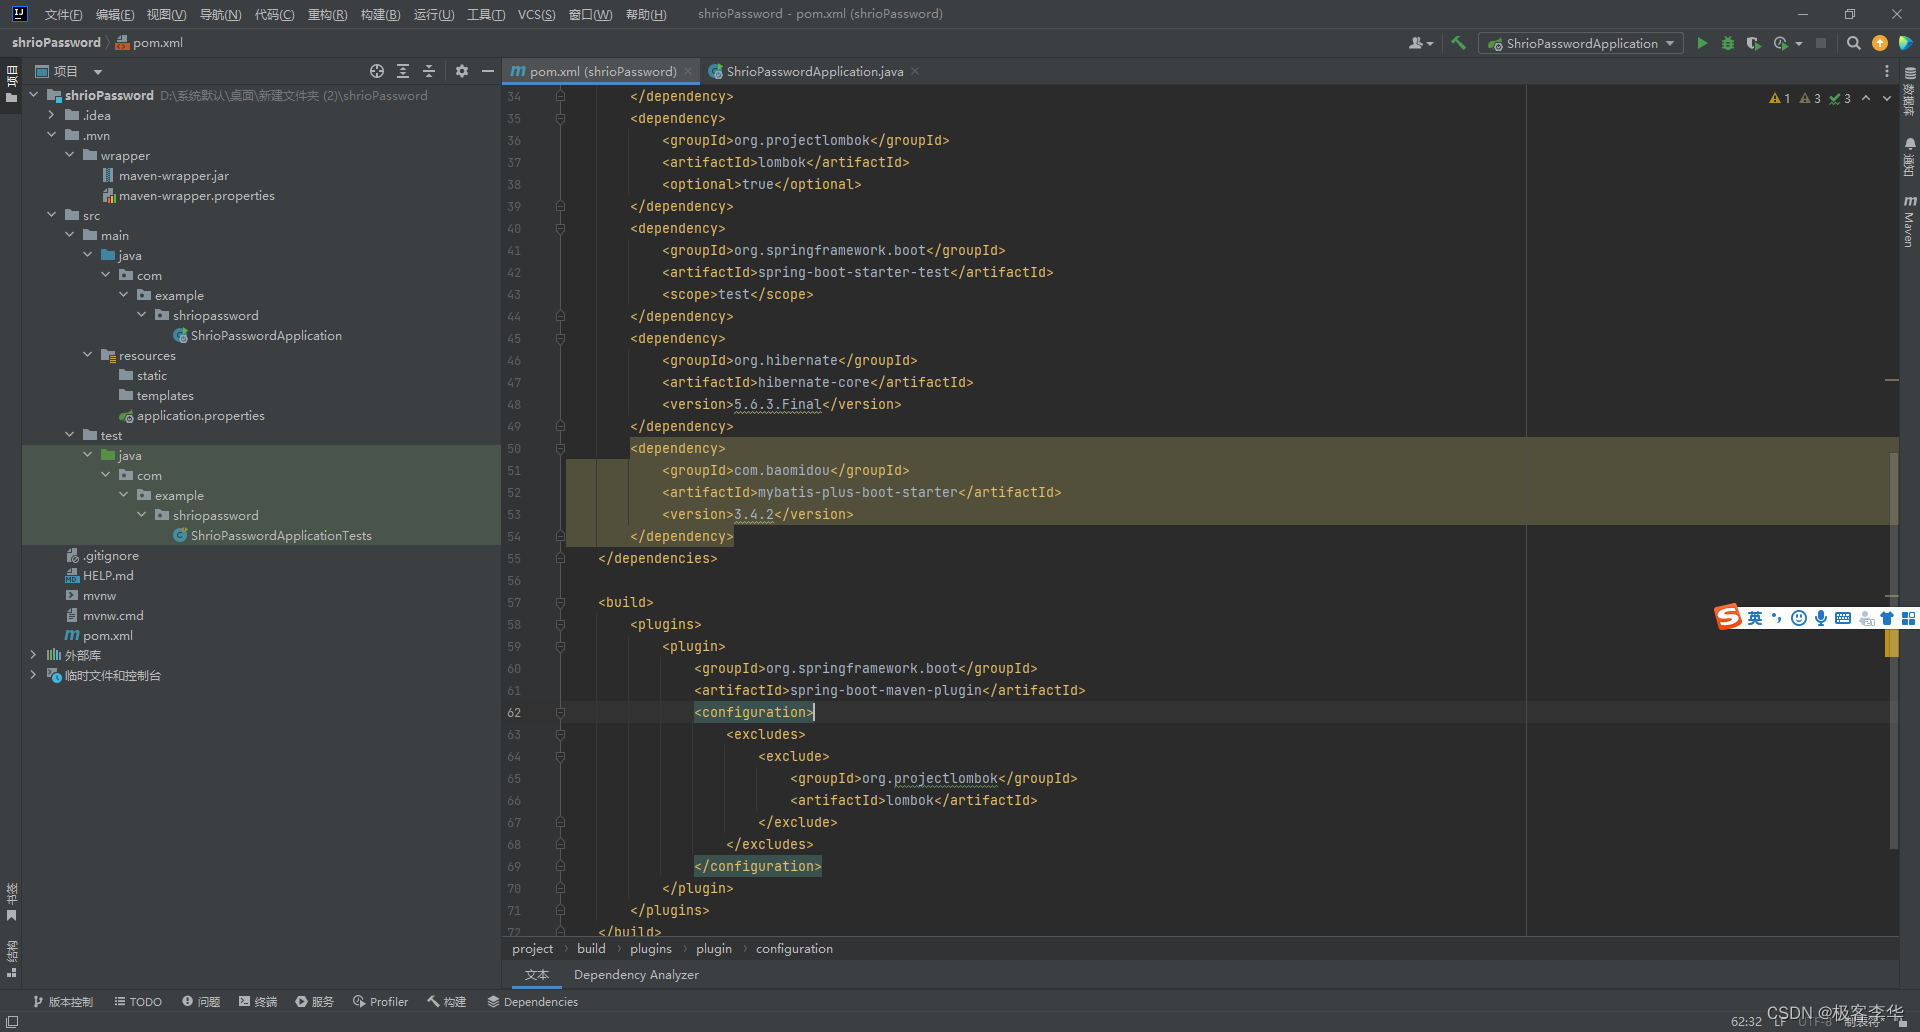This screenshot has width=1920, height=1032.
Task: Expand all nodes via the project panel icon
Action: click(x=403, y=71)
